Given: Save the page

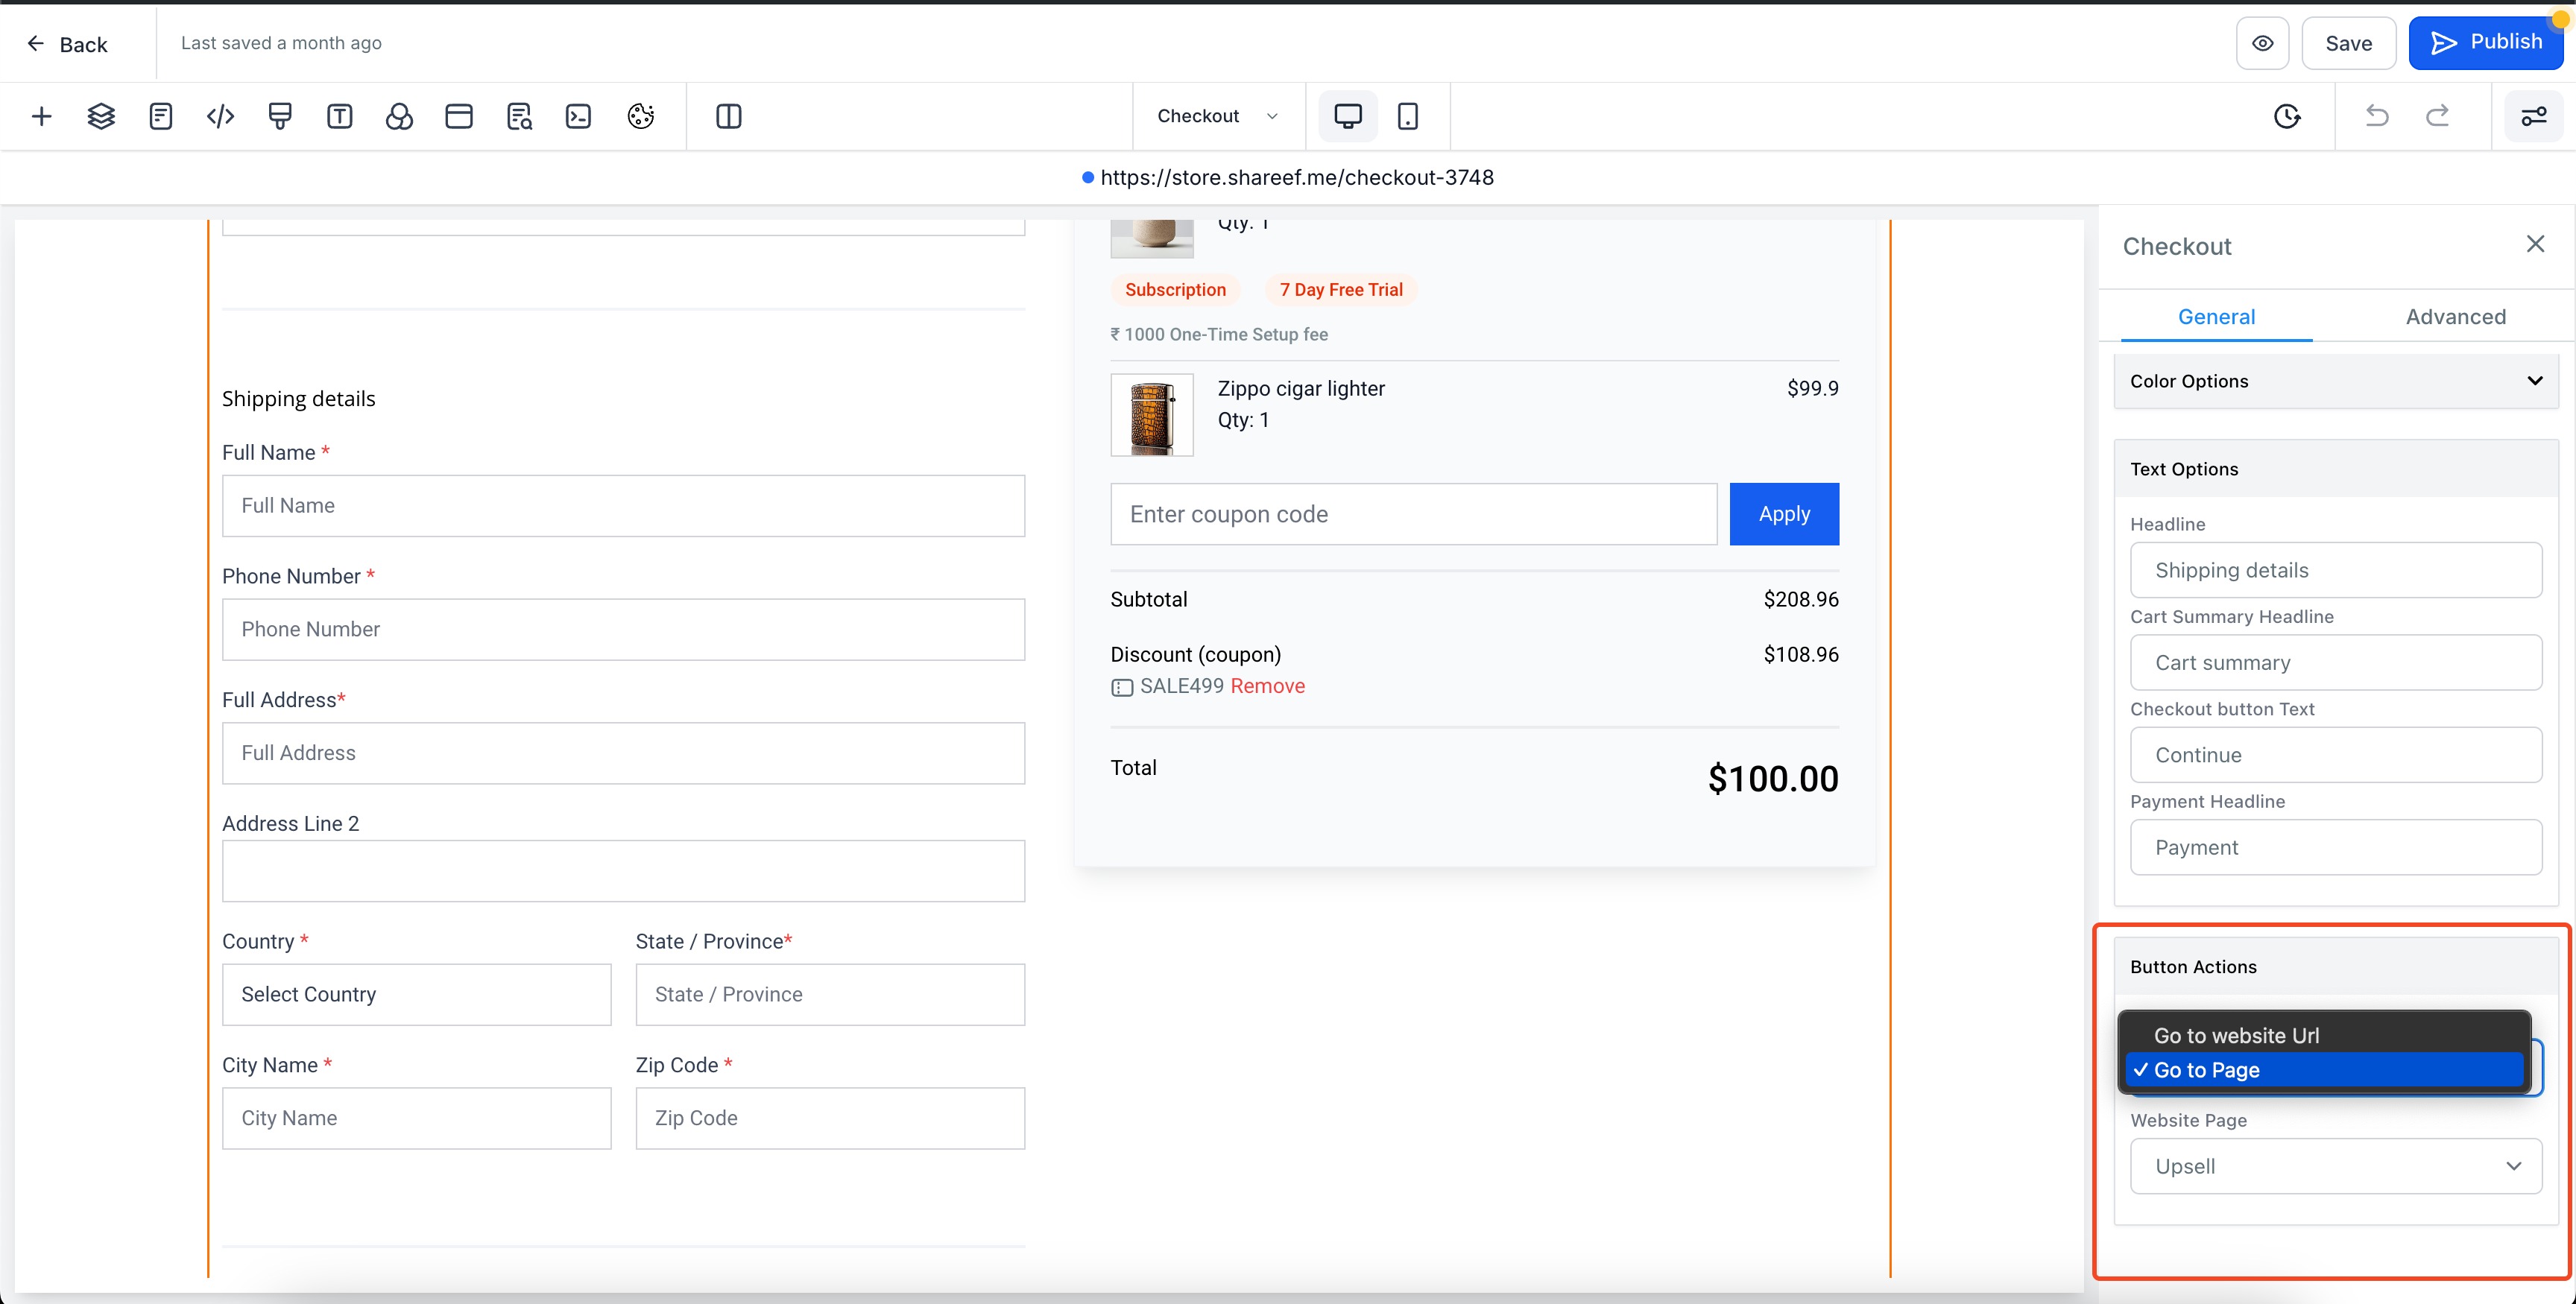Looking at the screenshot, I should coord(2349,43).
